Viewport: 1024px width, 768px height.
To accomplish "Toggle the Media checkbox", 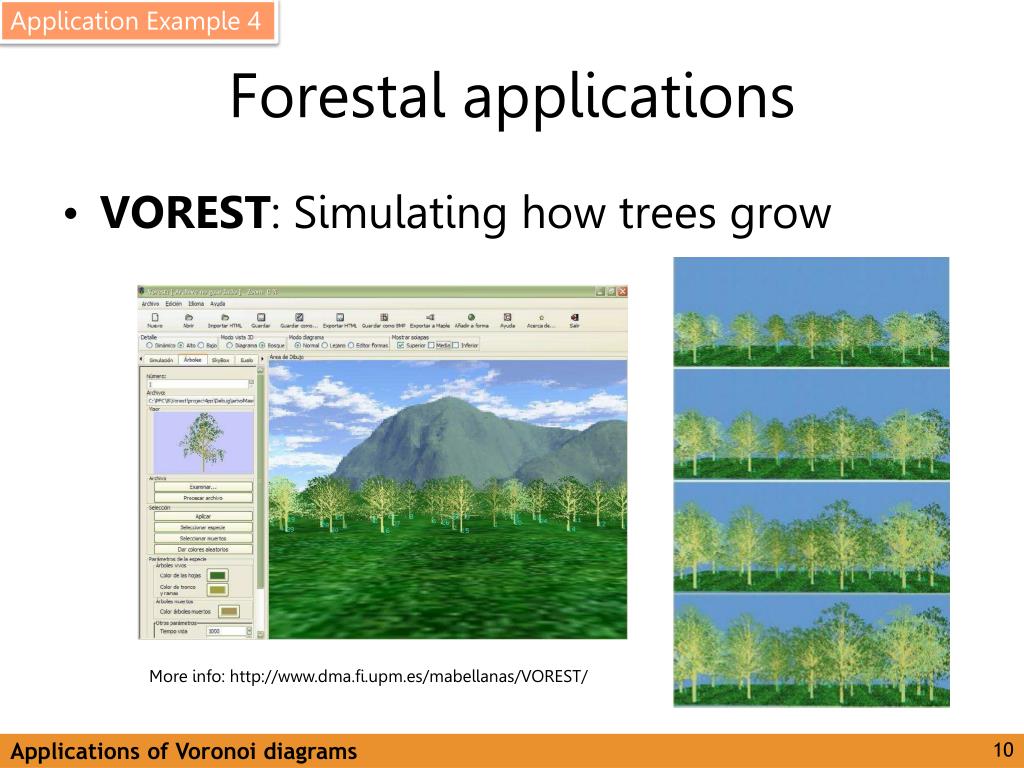I will click(x=431, y=345).
